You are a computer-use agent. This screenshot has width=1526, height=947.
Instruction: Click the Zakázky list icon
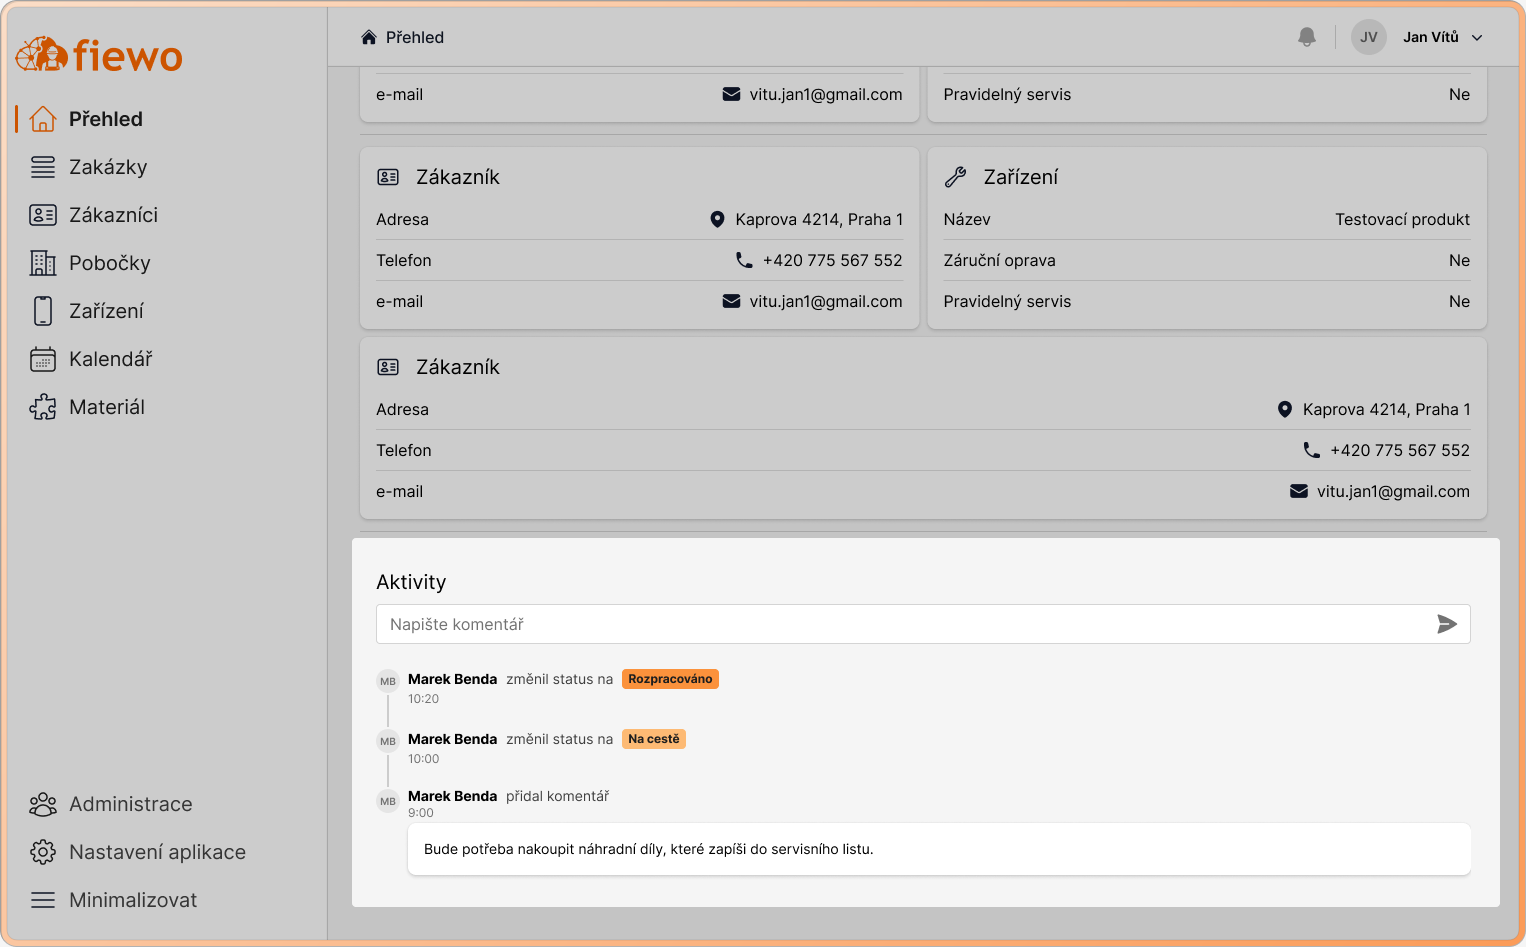point(43,167)
